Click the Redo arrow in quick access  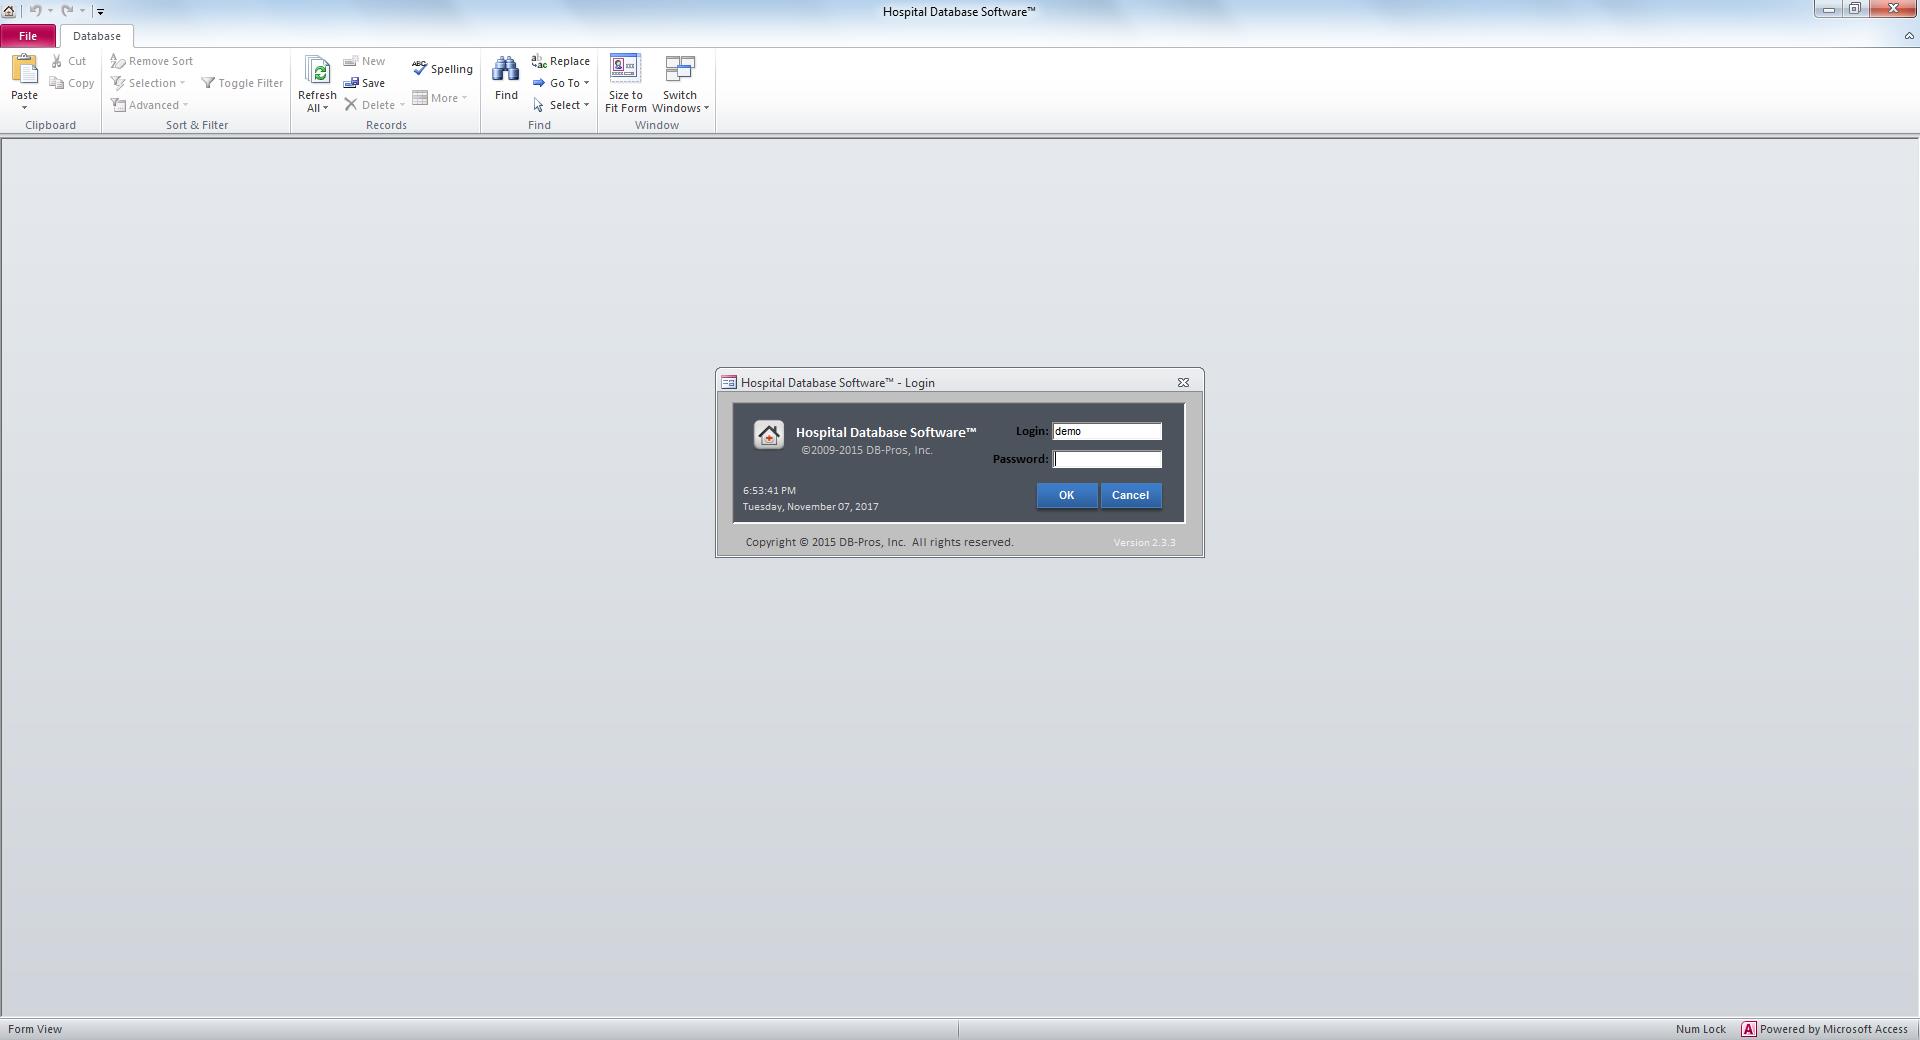coord(67,11)
